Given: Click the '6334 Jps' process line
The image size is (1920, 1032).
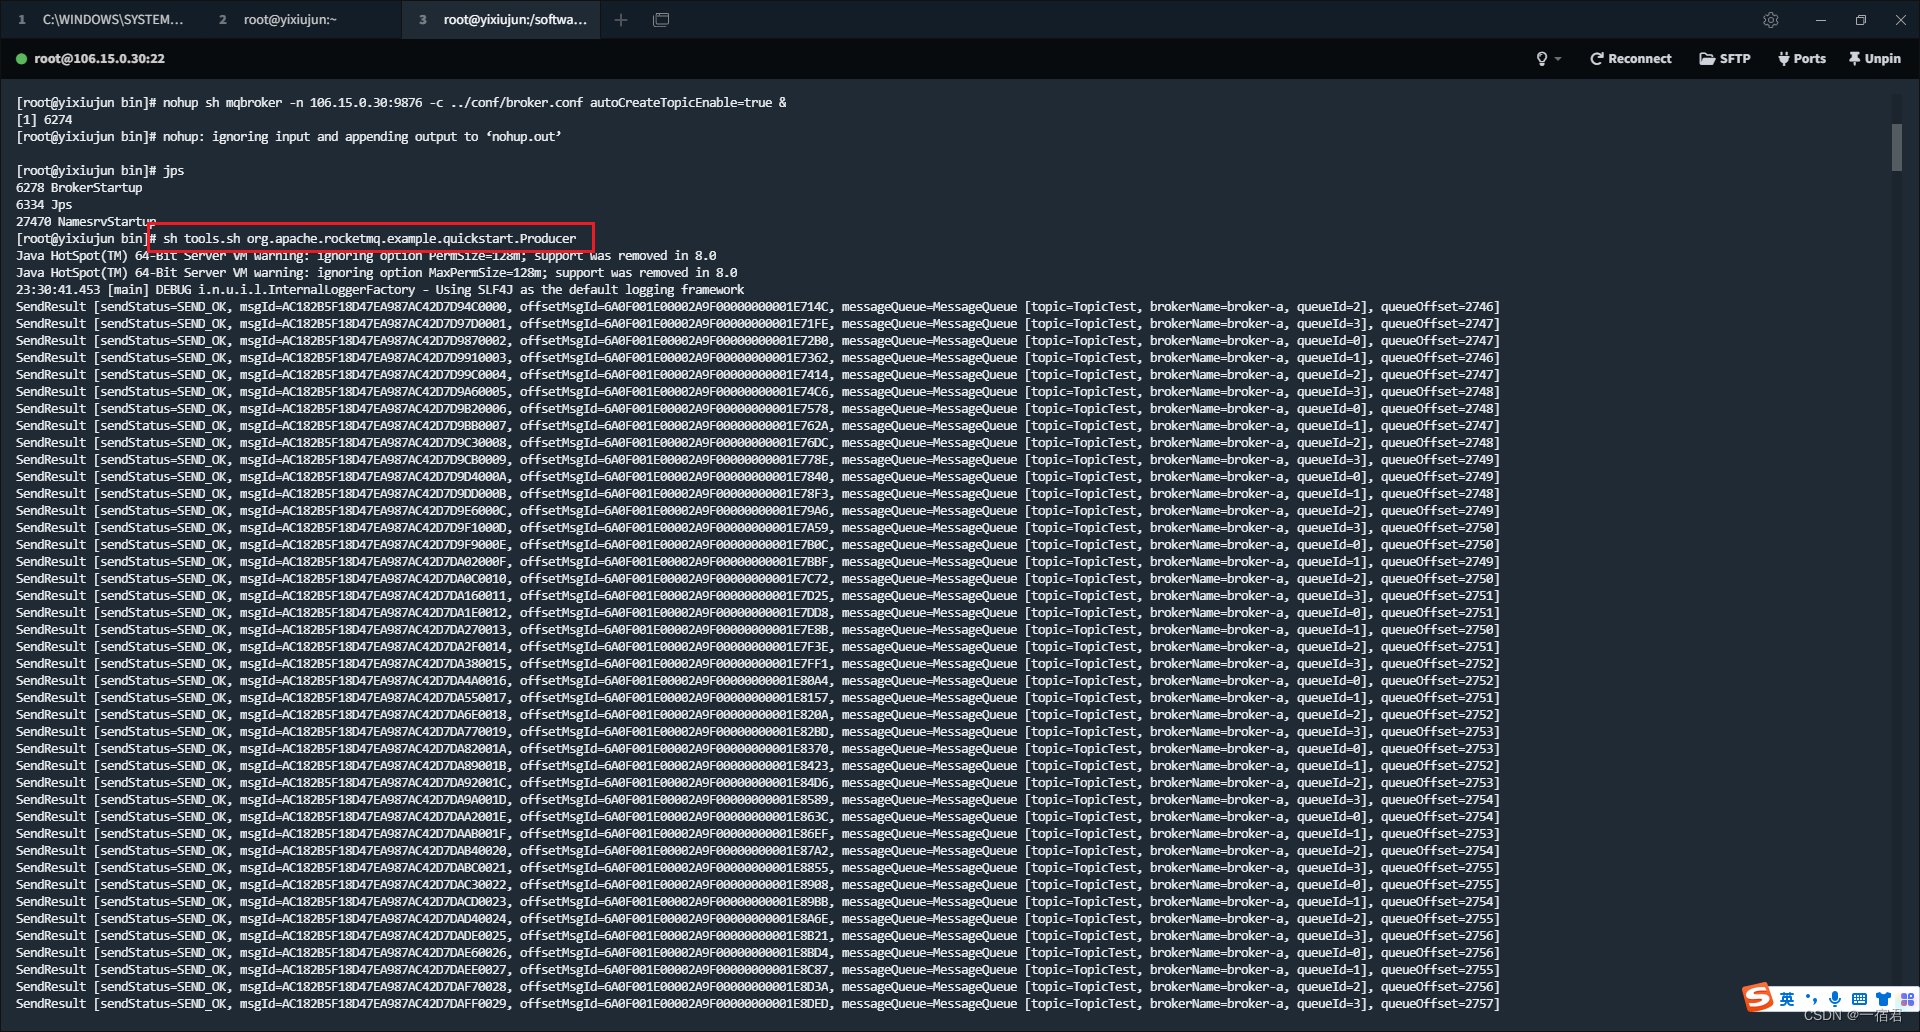Looking at the screenshot, I should [44, 204].
